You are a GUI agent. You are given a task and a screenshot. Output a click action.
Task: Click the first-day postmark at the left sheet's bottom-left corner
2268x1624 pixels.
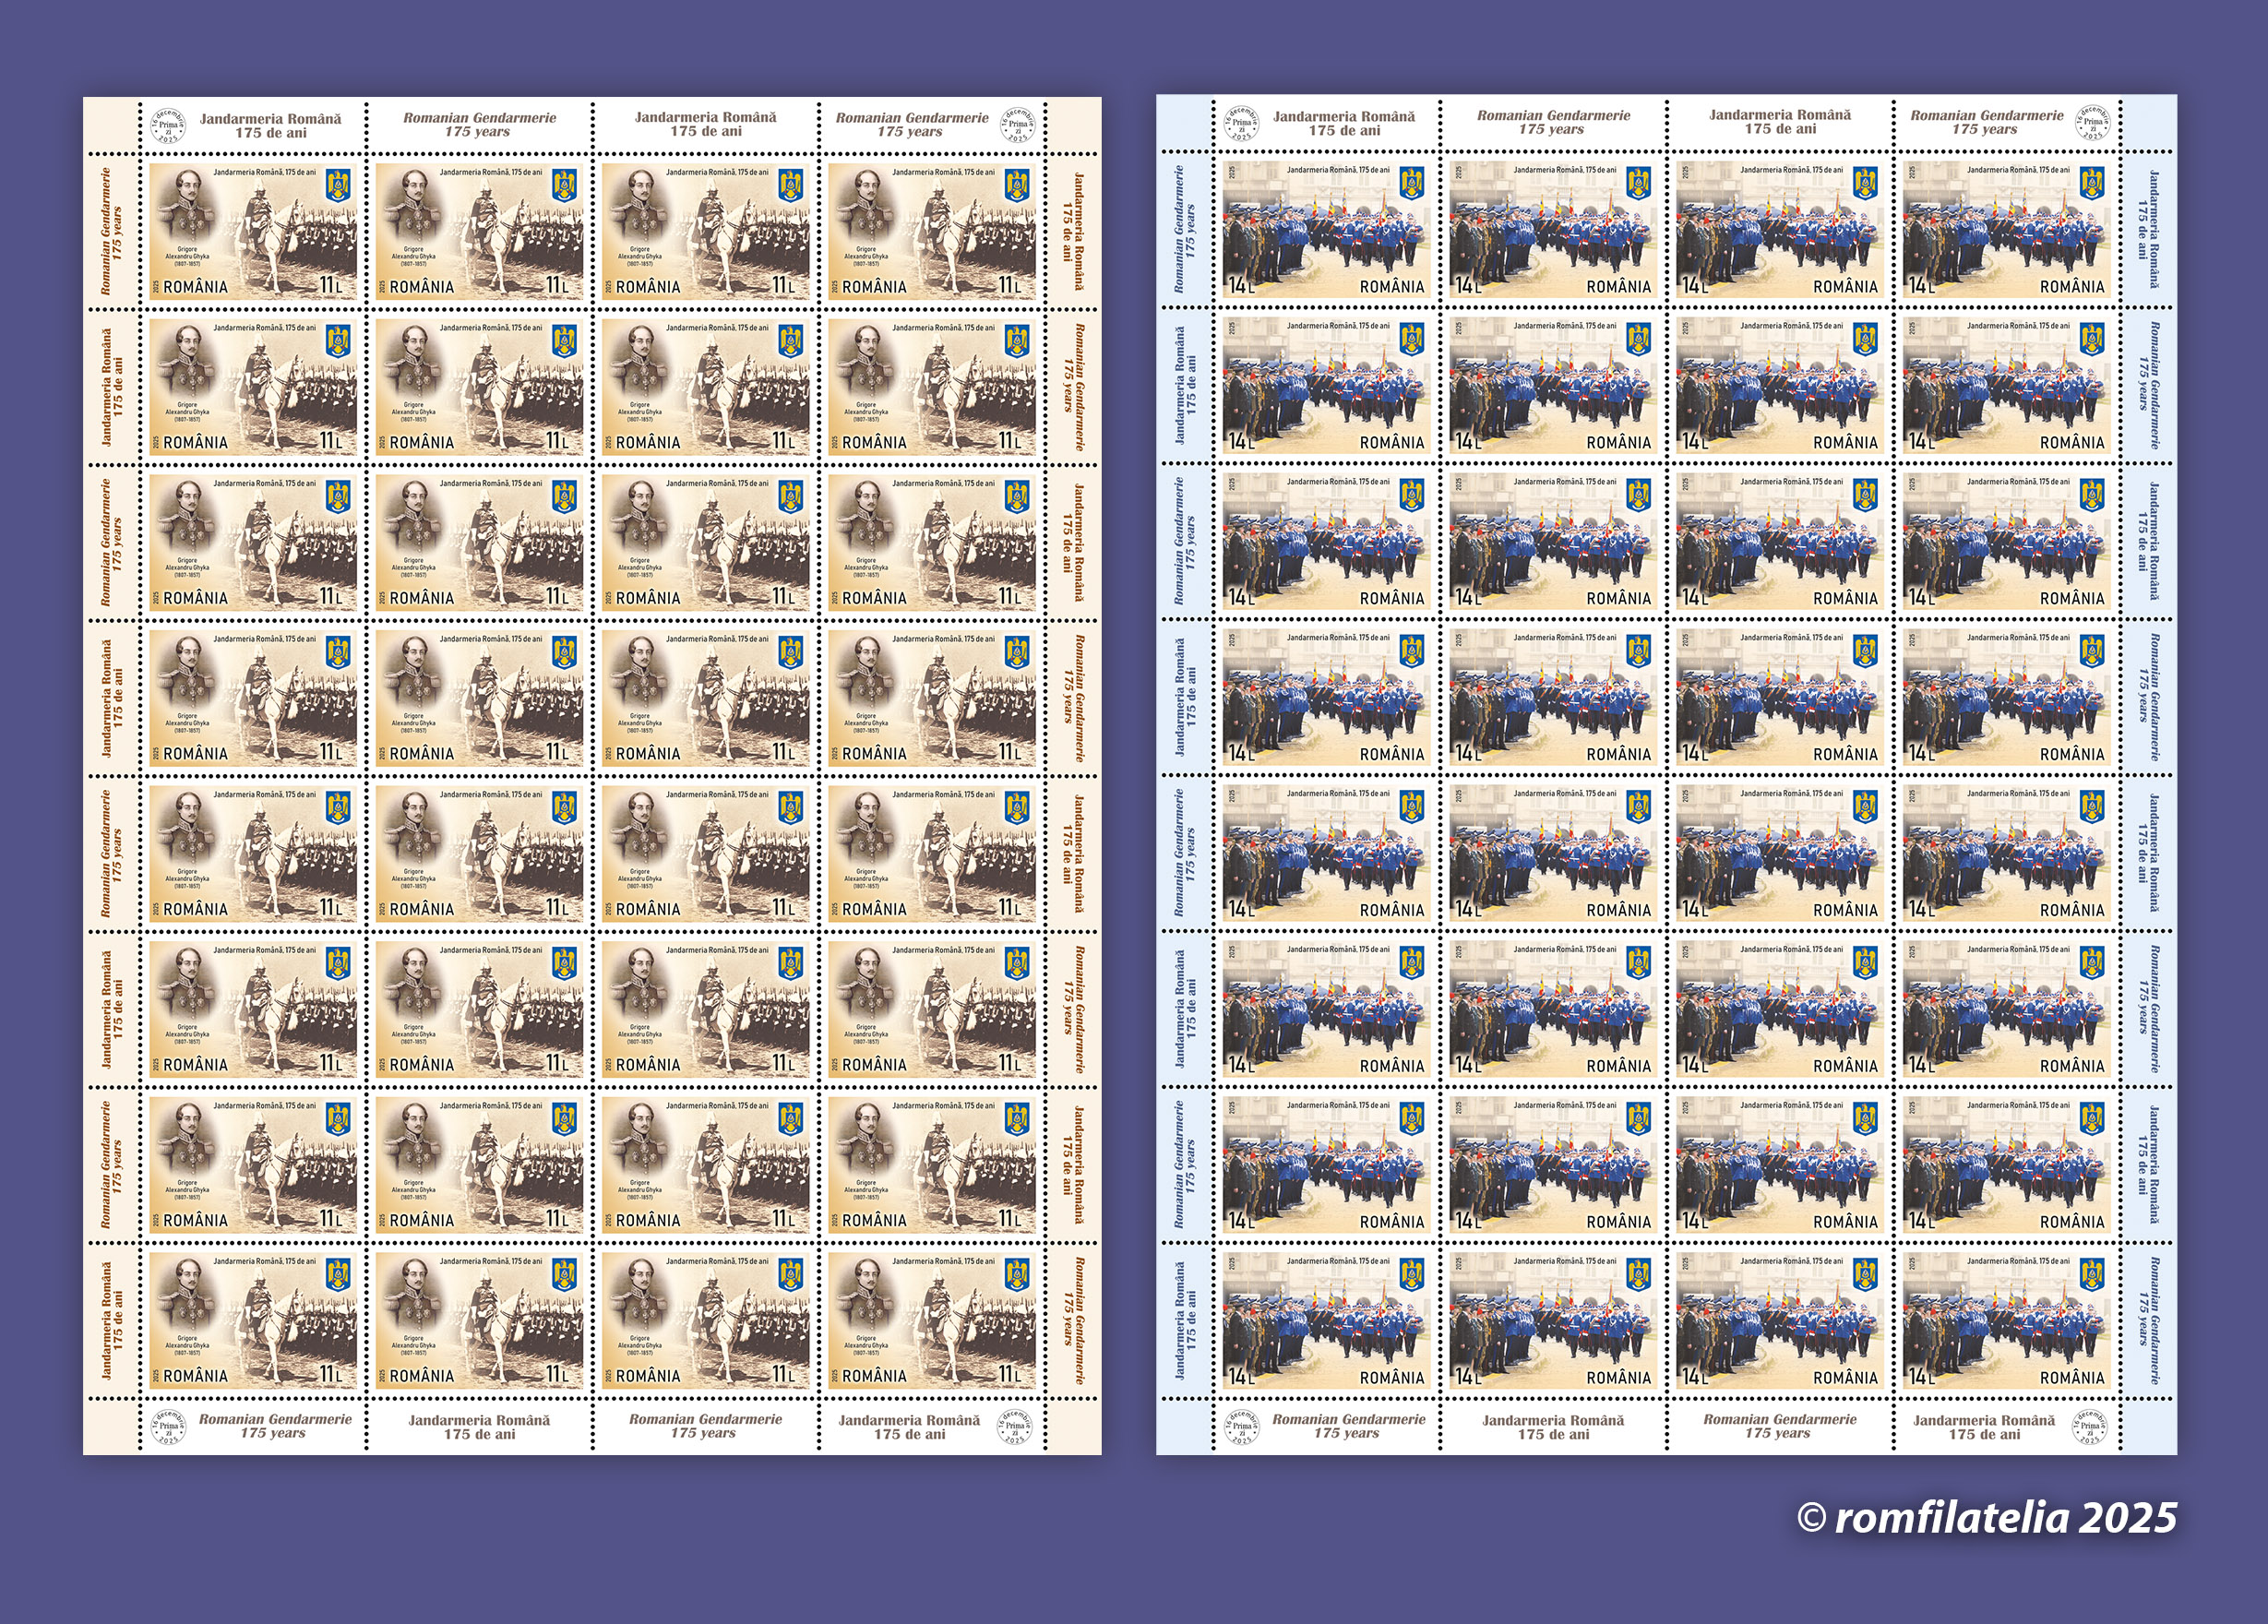(168, 1427)
